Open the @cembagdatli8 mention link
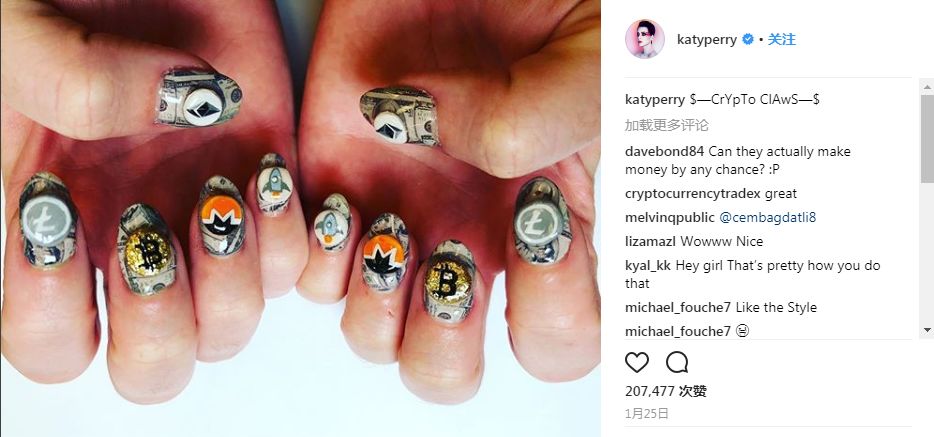The height and width of the screenshot is (437, 934). 767,217
